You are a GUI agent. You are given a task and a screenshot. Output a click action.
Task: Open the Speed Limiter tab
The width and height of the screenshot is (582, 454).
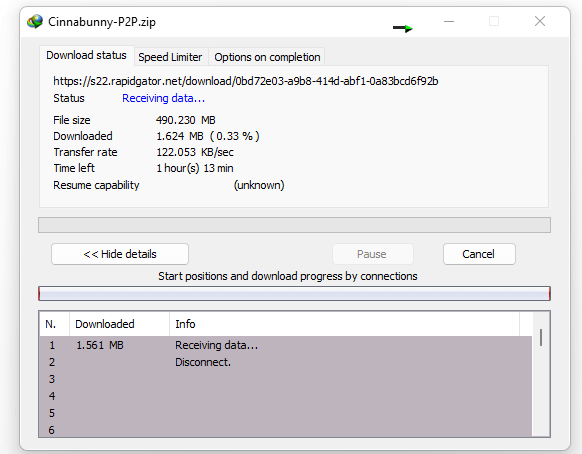pos(170,57)
